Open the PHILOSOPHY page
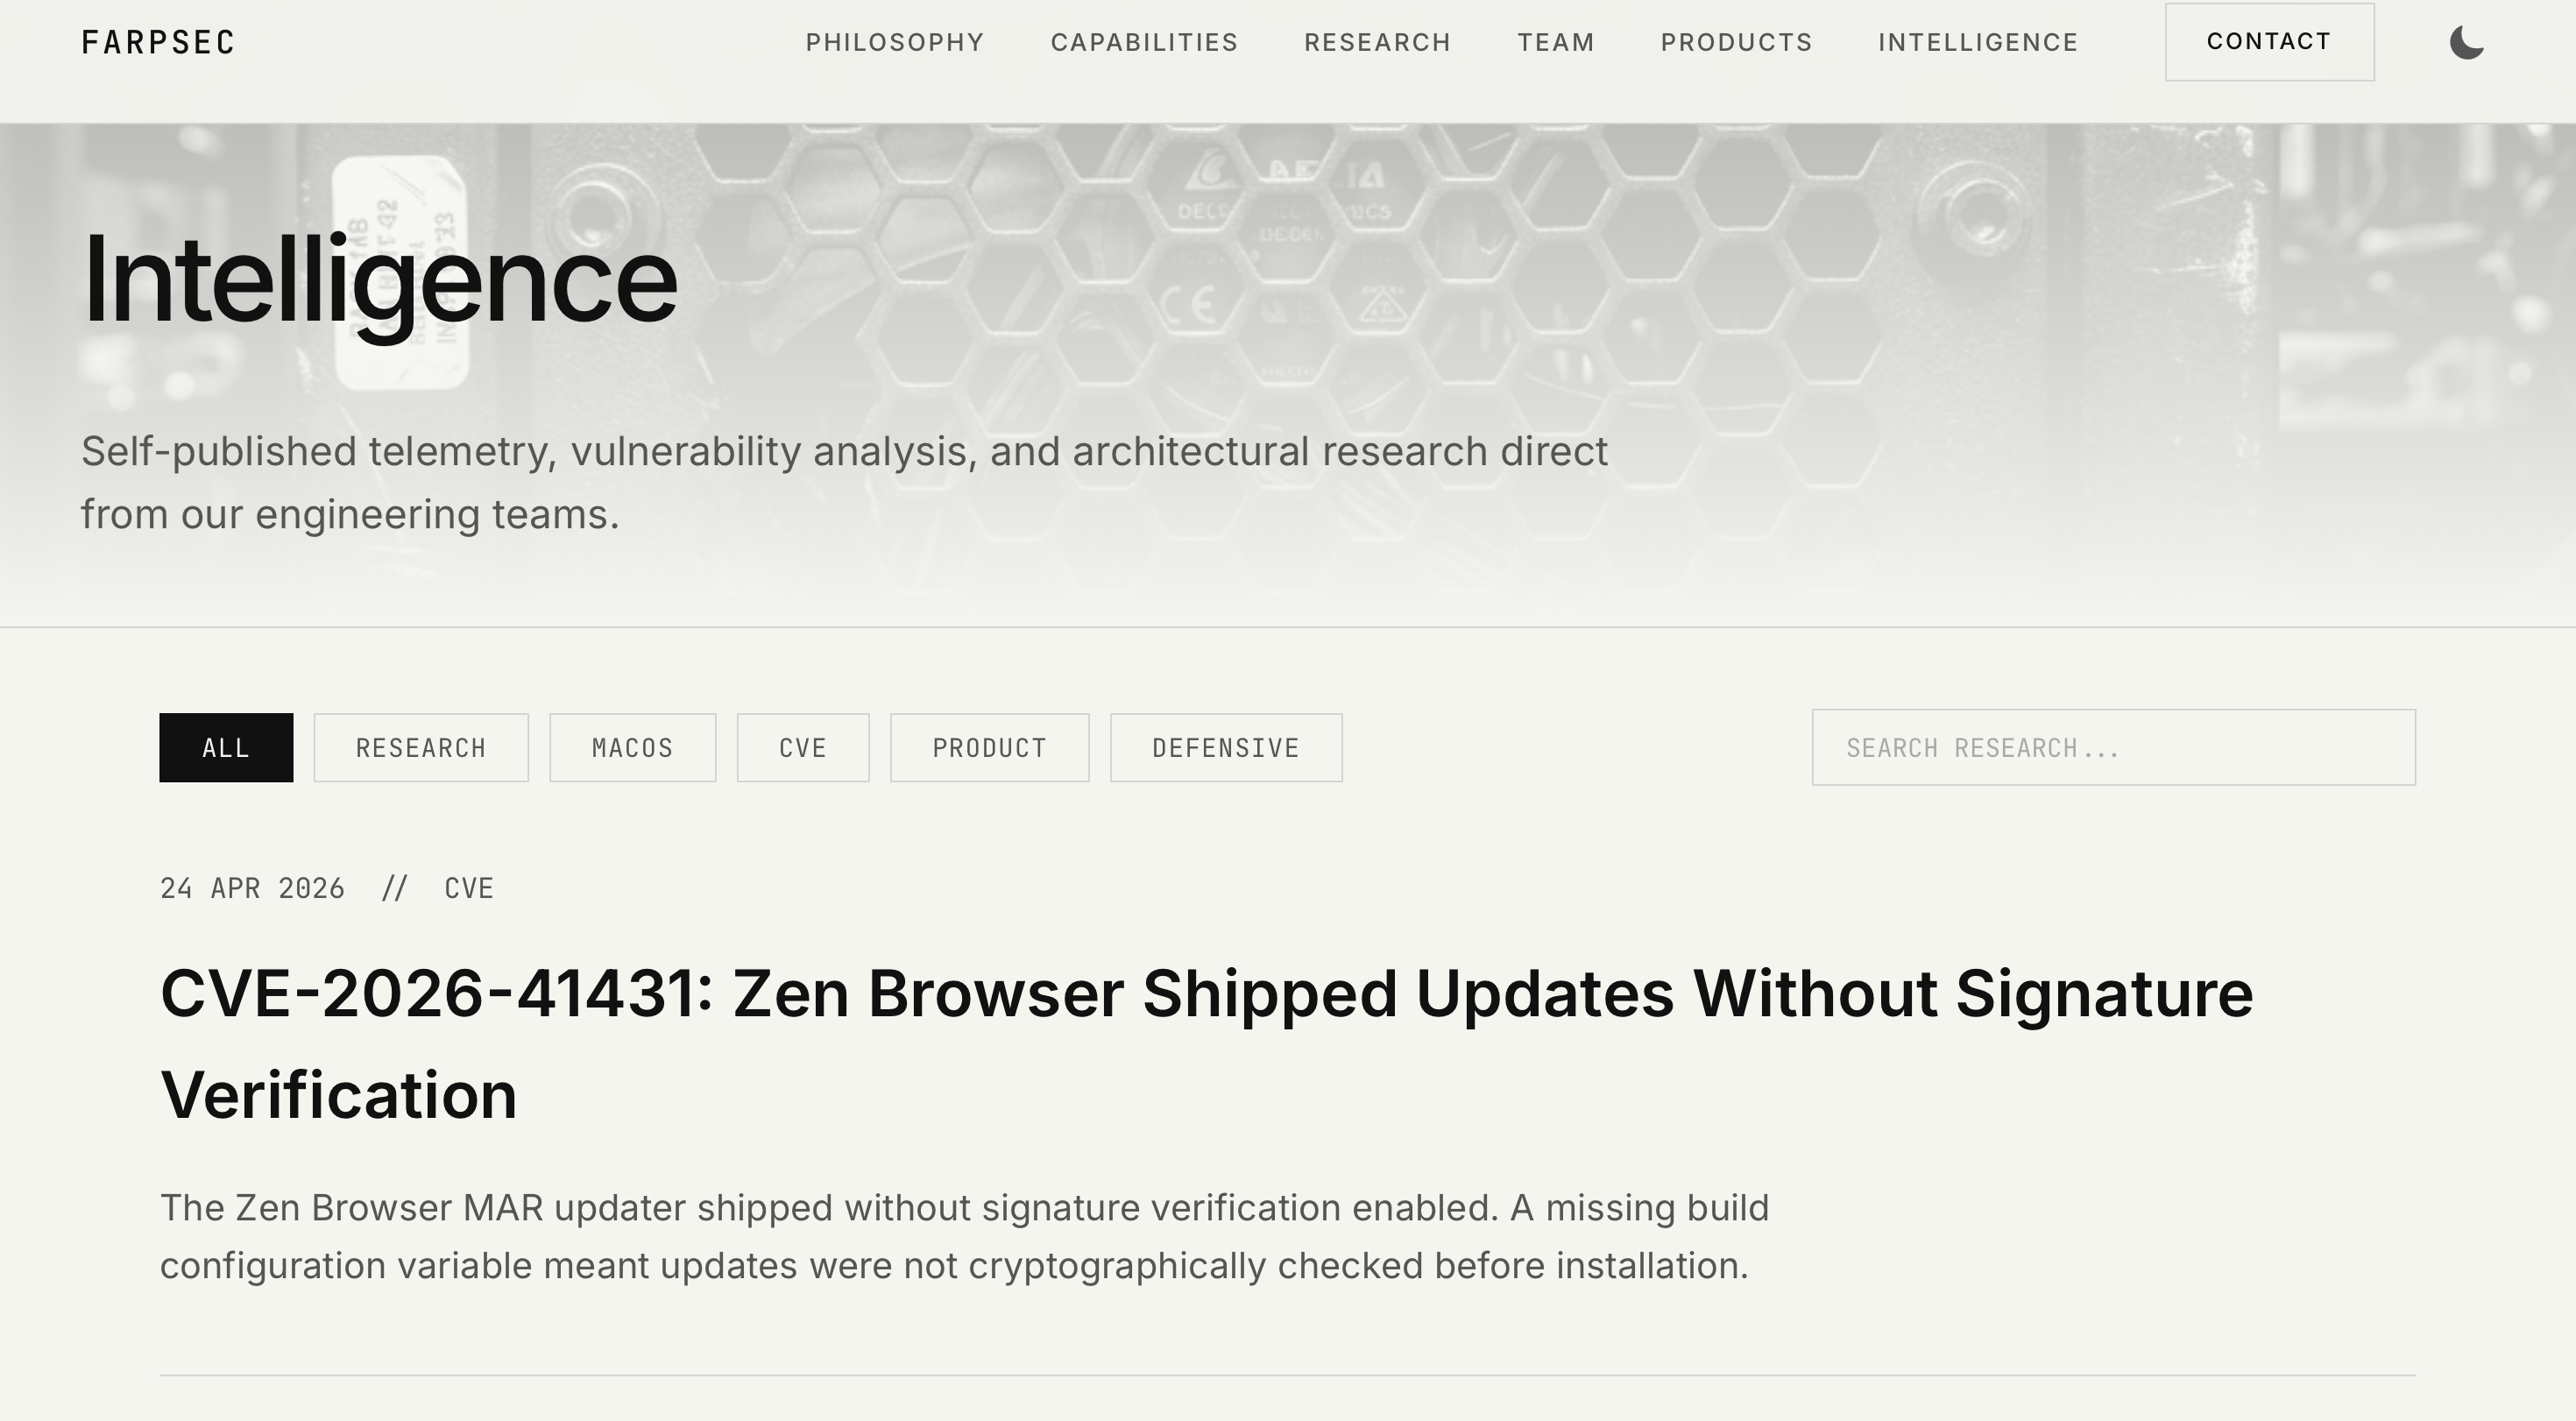Screen dimensions: 2576x1421 [x=895, y=42]
